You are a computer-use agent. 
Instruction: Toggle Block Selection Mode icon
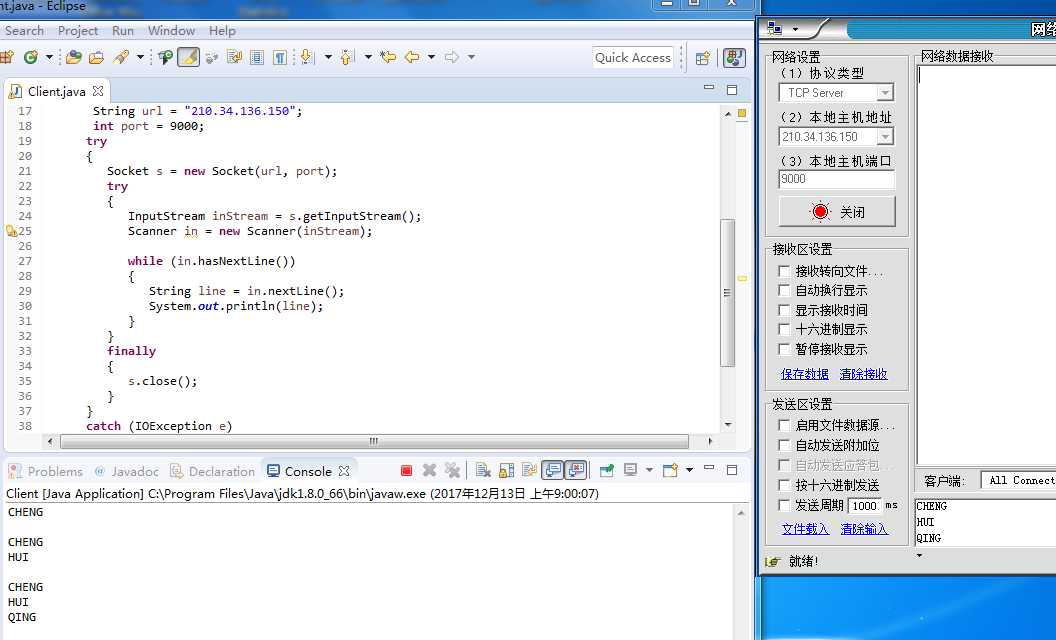point(257,57)
